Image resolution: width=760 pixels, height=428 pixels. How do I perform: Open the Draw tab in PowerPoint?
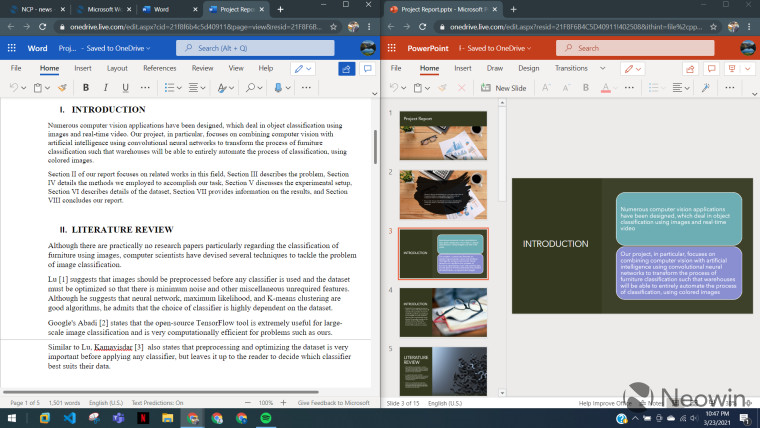pyautogui.click(x=495, y=68)
